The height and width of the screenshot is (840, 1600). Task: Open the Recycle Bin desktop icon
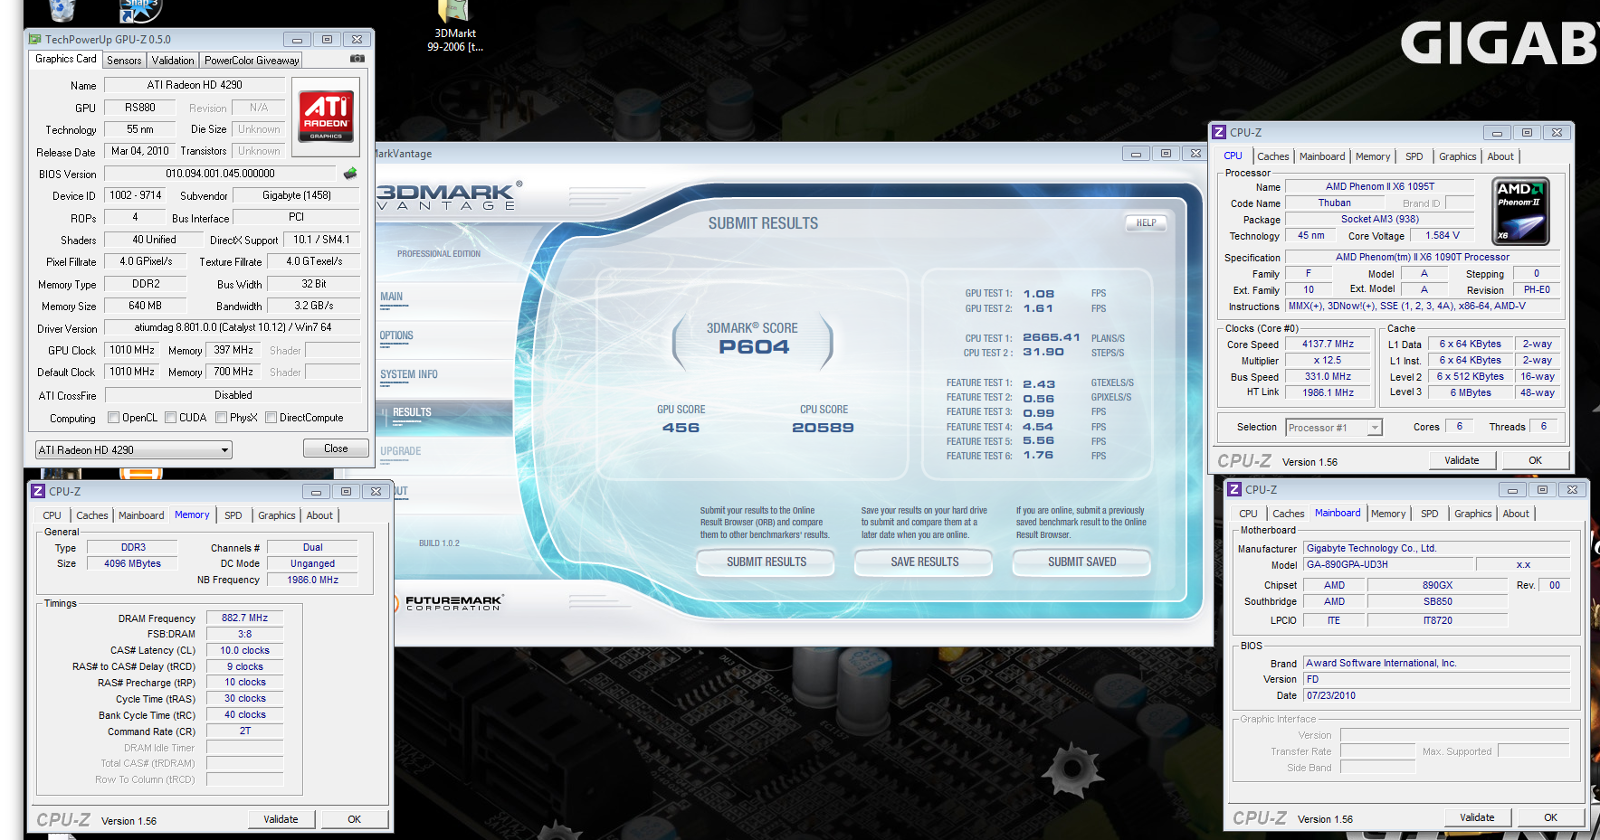pyautogui.click(x=61, y=10)
